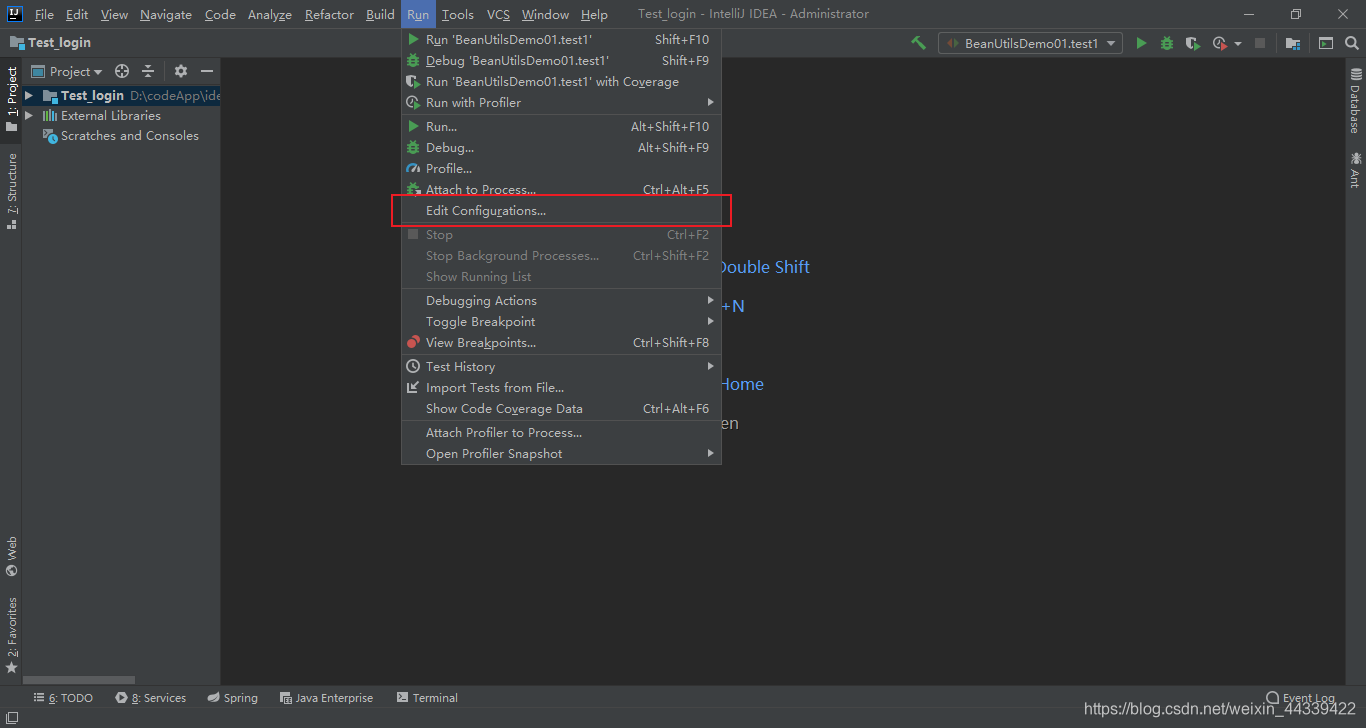The image size is (1366, 728).
Task: Choose Run 'BeanUtilsDemo01.test1' menu item
Action: coord(561,40)
